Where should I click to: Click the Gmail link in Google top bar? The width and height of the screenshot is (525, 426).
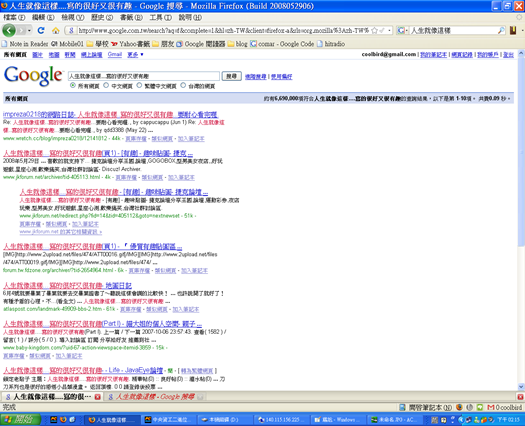click(115, 54)
